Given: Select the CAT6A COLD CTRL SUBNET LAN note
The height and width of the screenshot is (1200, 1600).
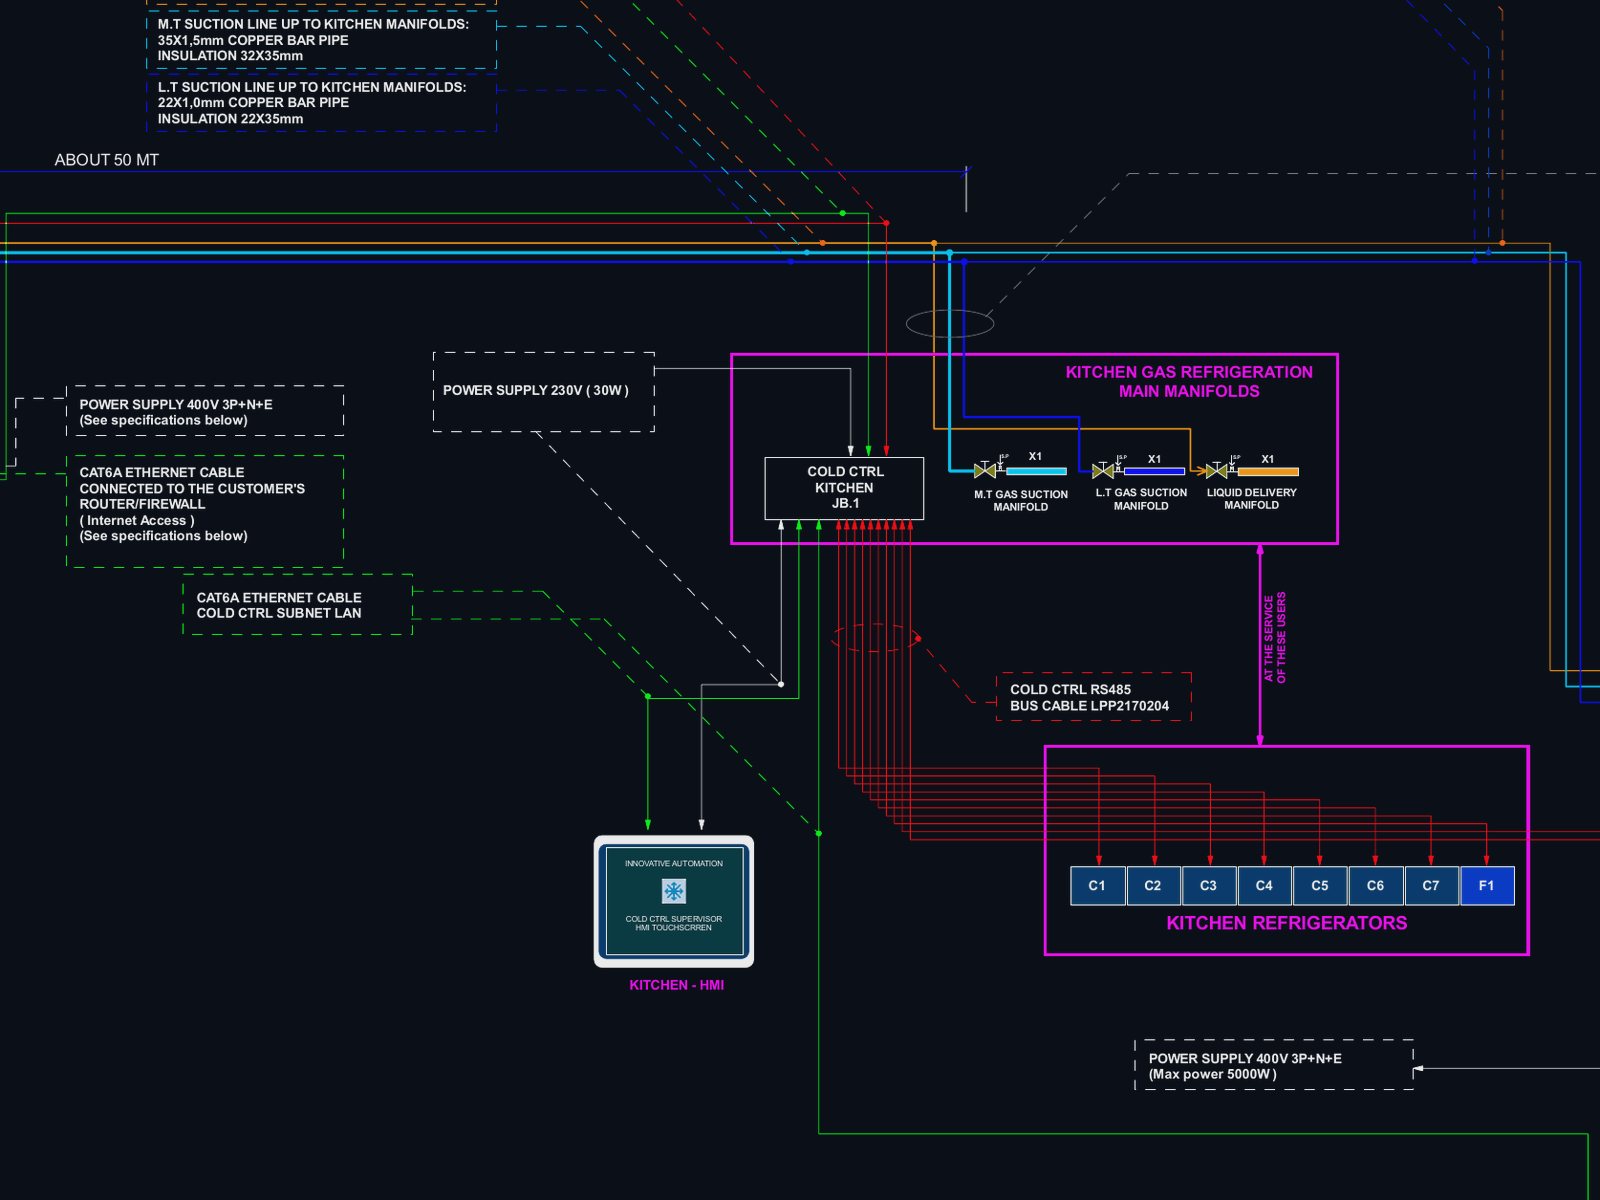Looking at the screenshot, I should tap(298, 604).
